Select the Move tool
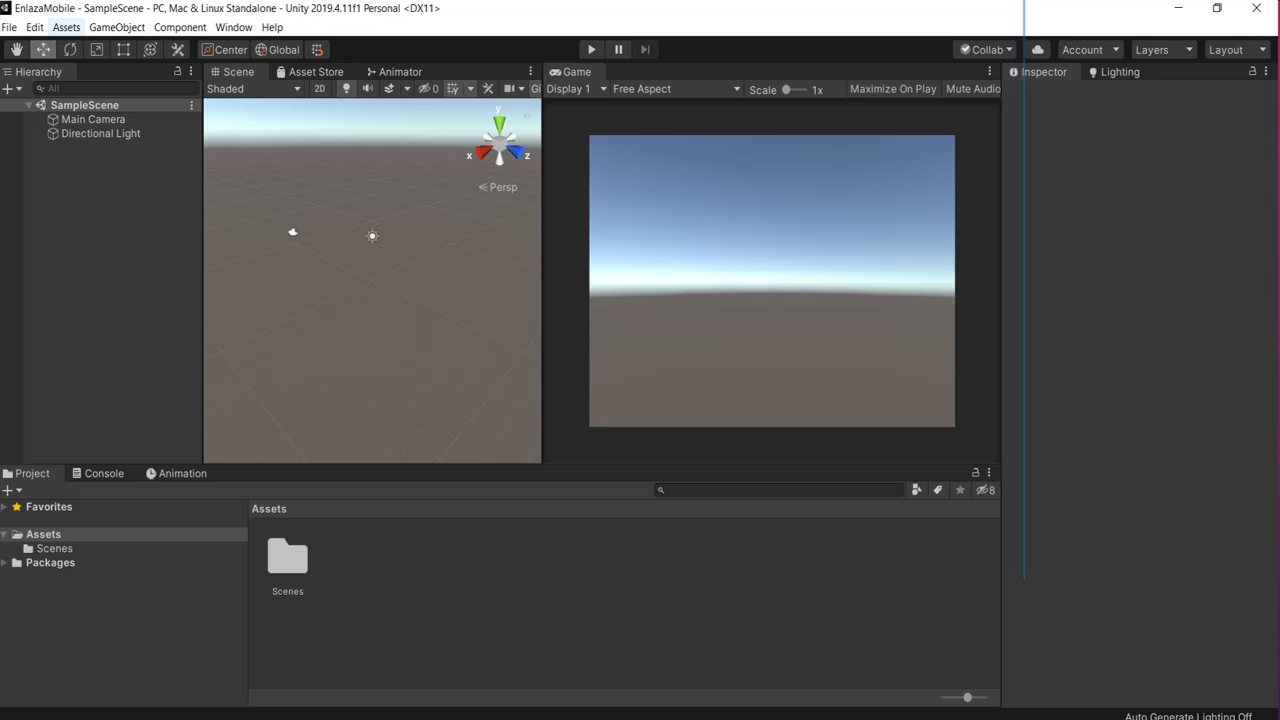The image size is (1280, 720). click(44, 50)
